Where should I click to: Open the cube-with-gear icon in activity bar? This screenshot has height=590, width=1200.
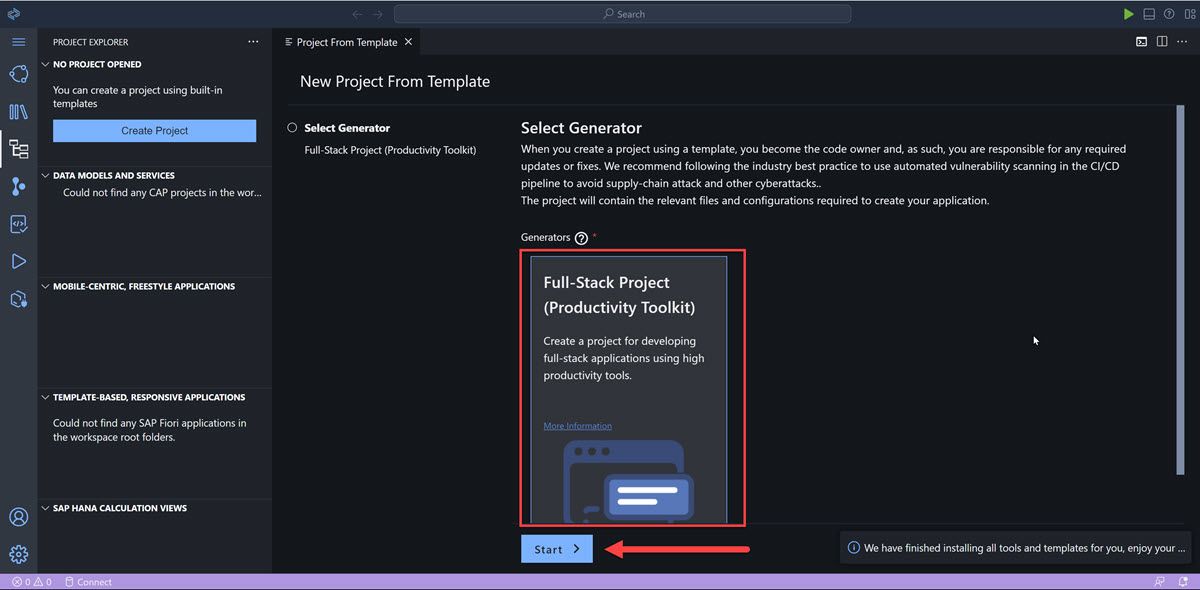coord(18,298)
